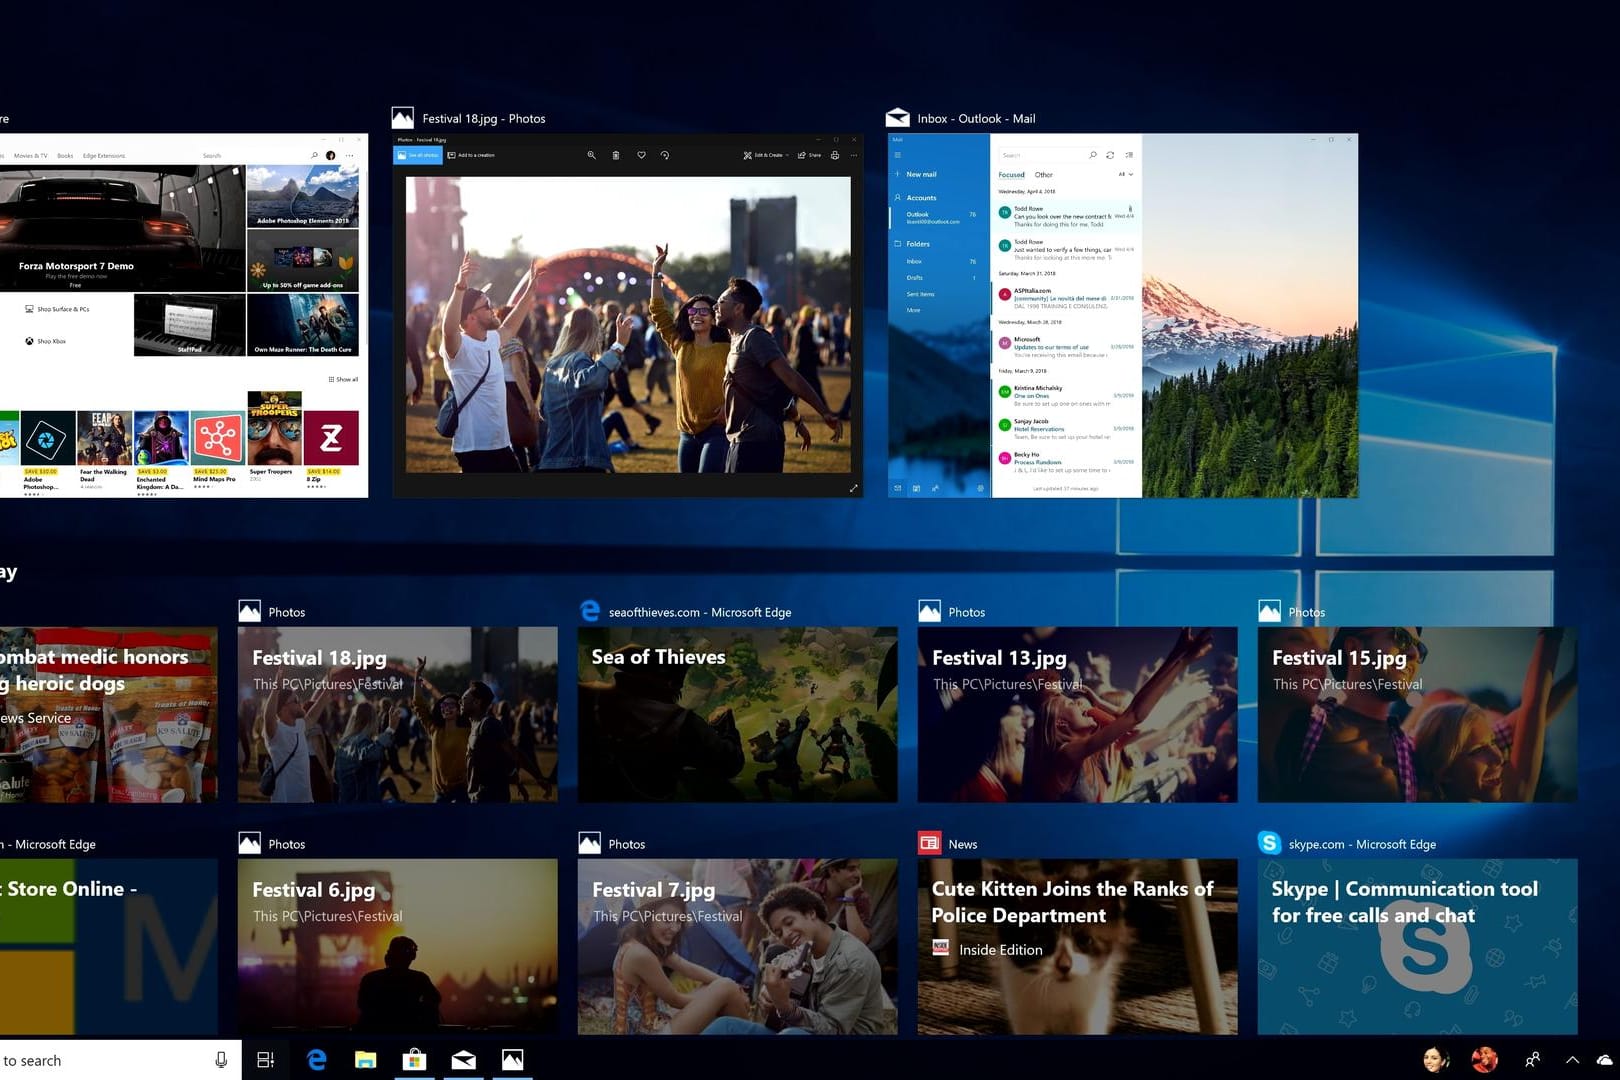The image size is (1620, 1080).
Task: Open the Edit & Create dropdown in Photos
Action: (766, 155)
